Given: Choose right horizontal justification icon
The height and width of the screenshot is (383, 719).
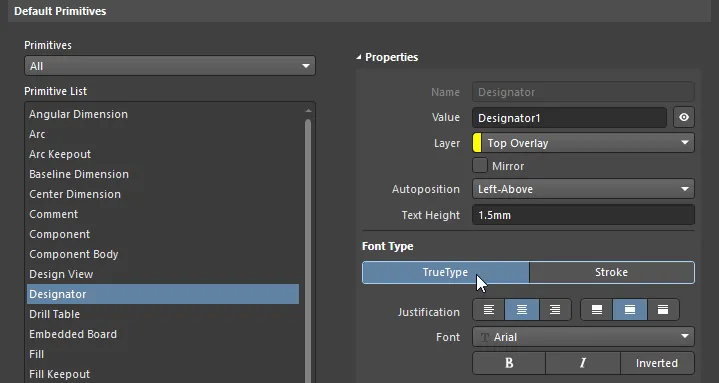Looking at the screenshot, I should (x=555, y=310).
